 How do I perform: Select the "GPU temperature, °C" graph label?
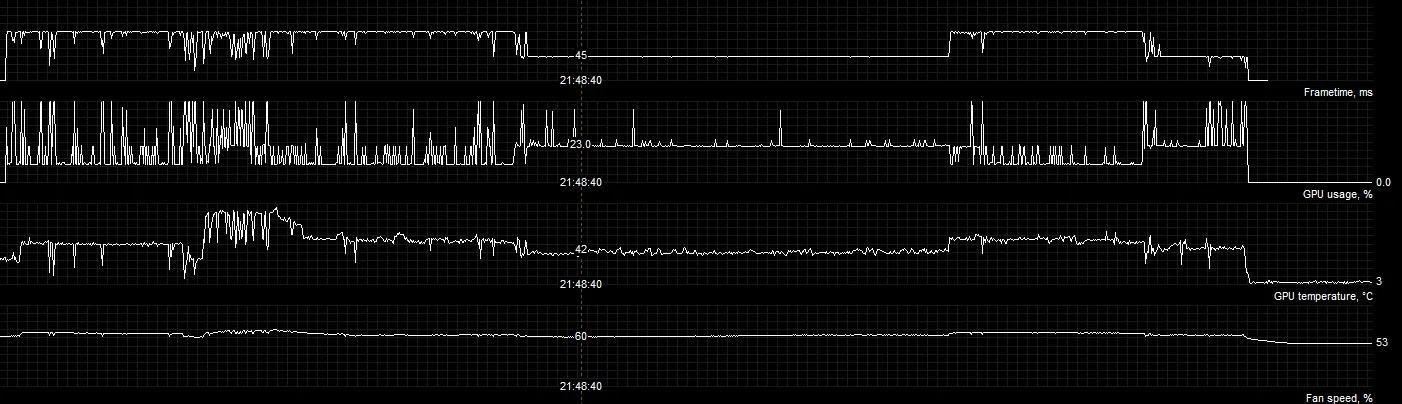[1323, 296]
